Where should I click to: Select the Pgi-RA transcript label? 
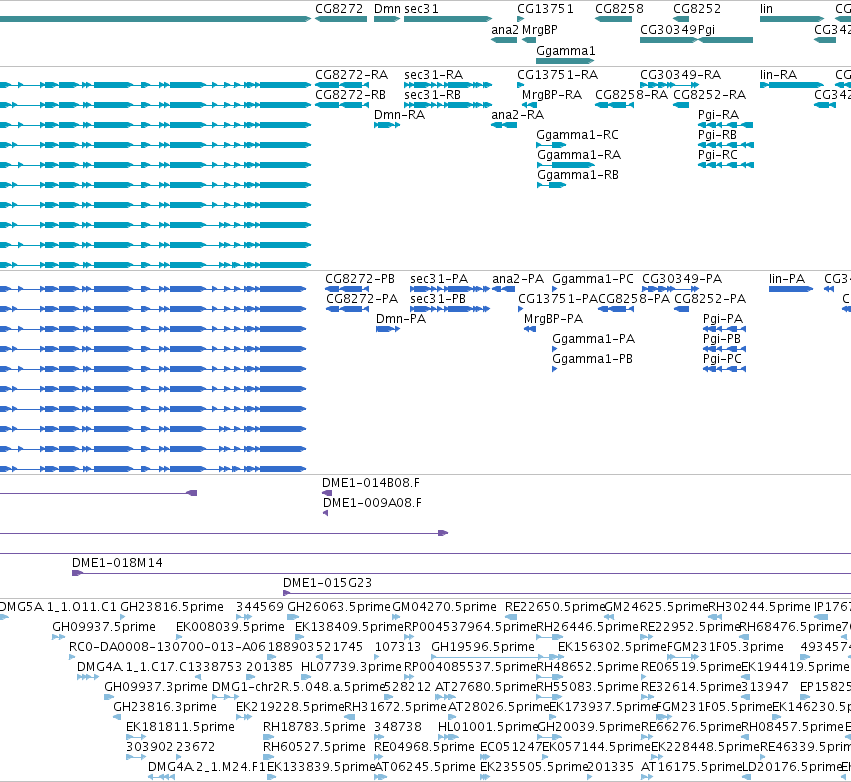pyautogui.click(x=718, y=115)
